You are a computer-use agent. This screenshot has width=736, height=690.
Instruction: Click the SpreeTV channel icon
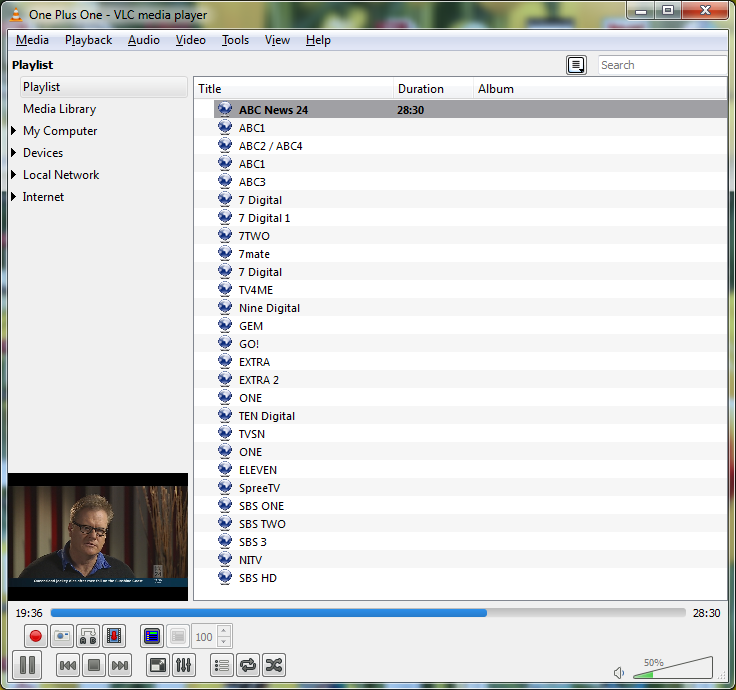pyautogui.click(x=225, y=488)
